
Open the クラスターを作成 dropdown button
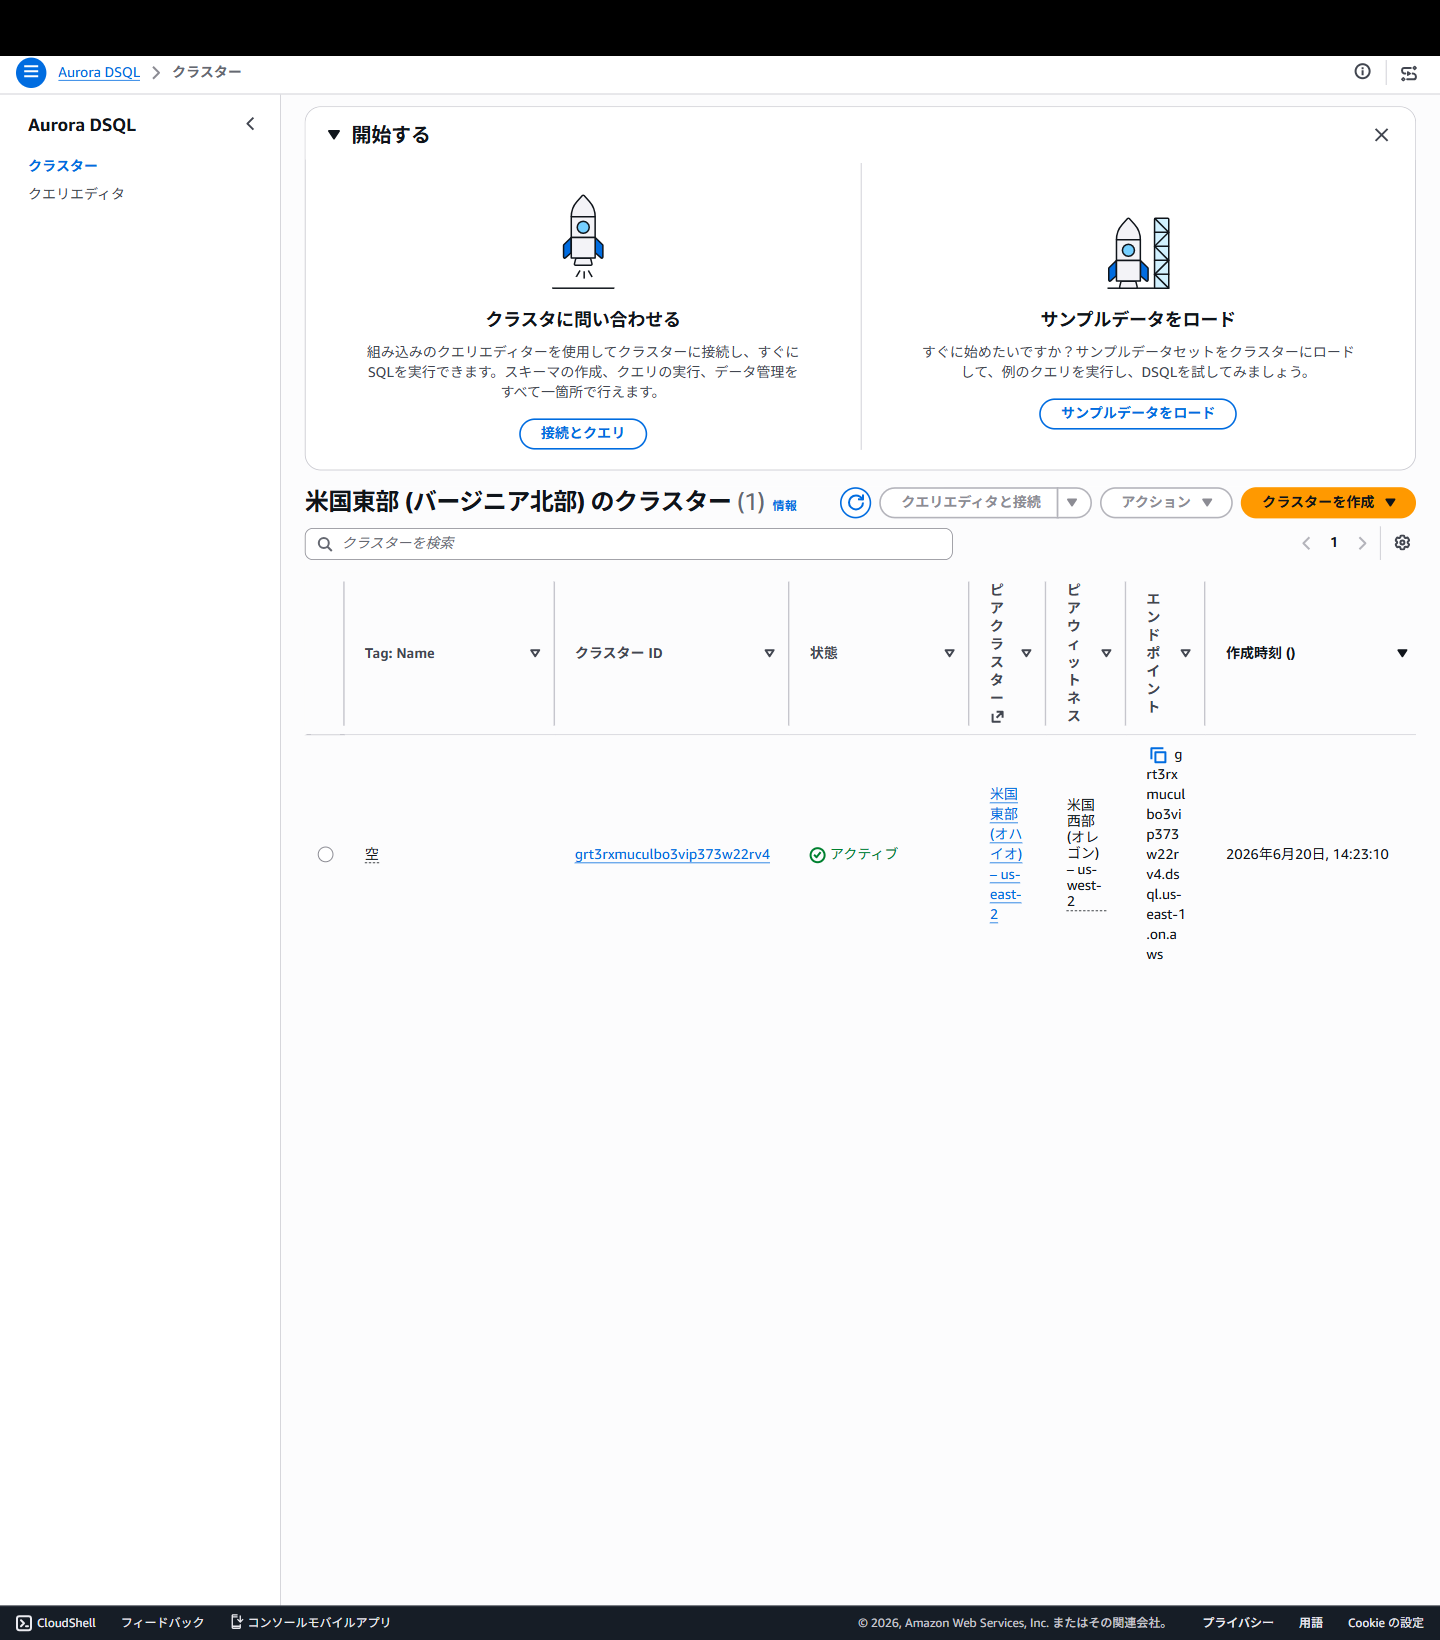[x=1328, y=502]
